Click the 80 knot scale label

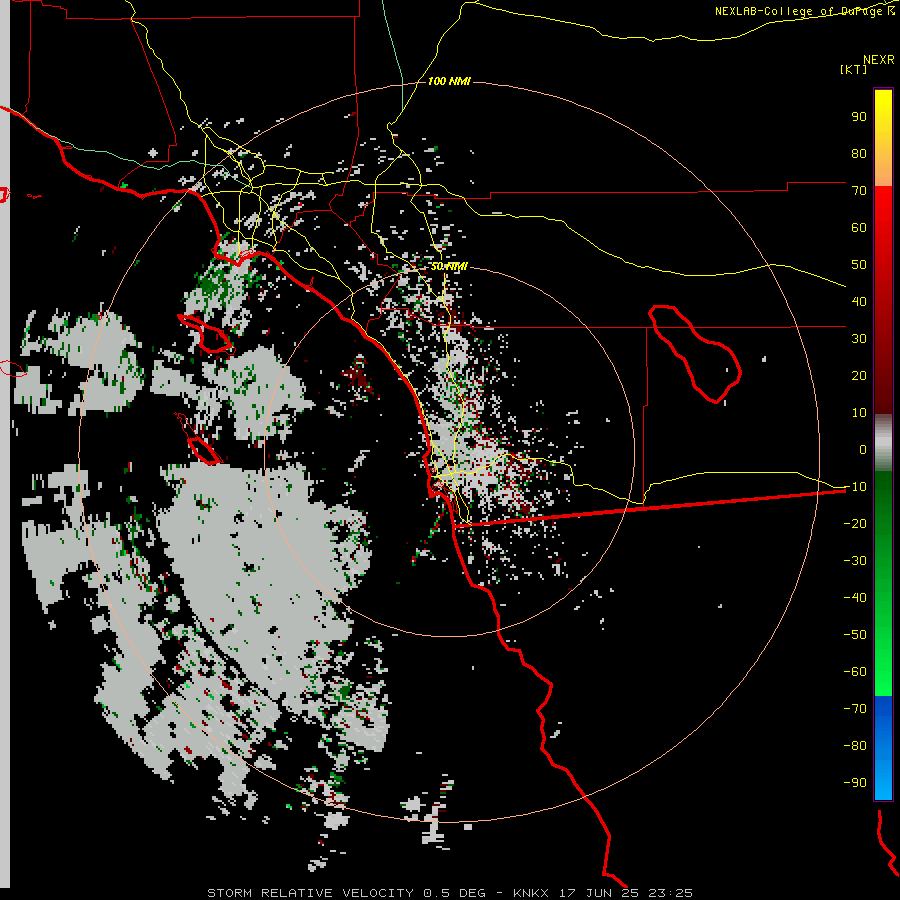point(859,153)
